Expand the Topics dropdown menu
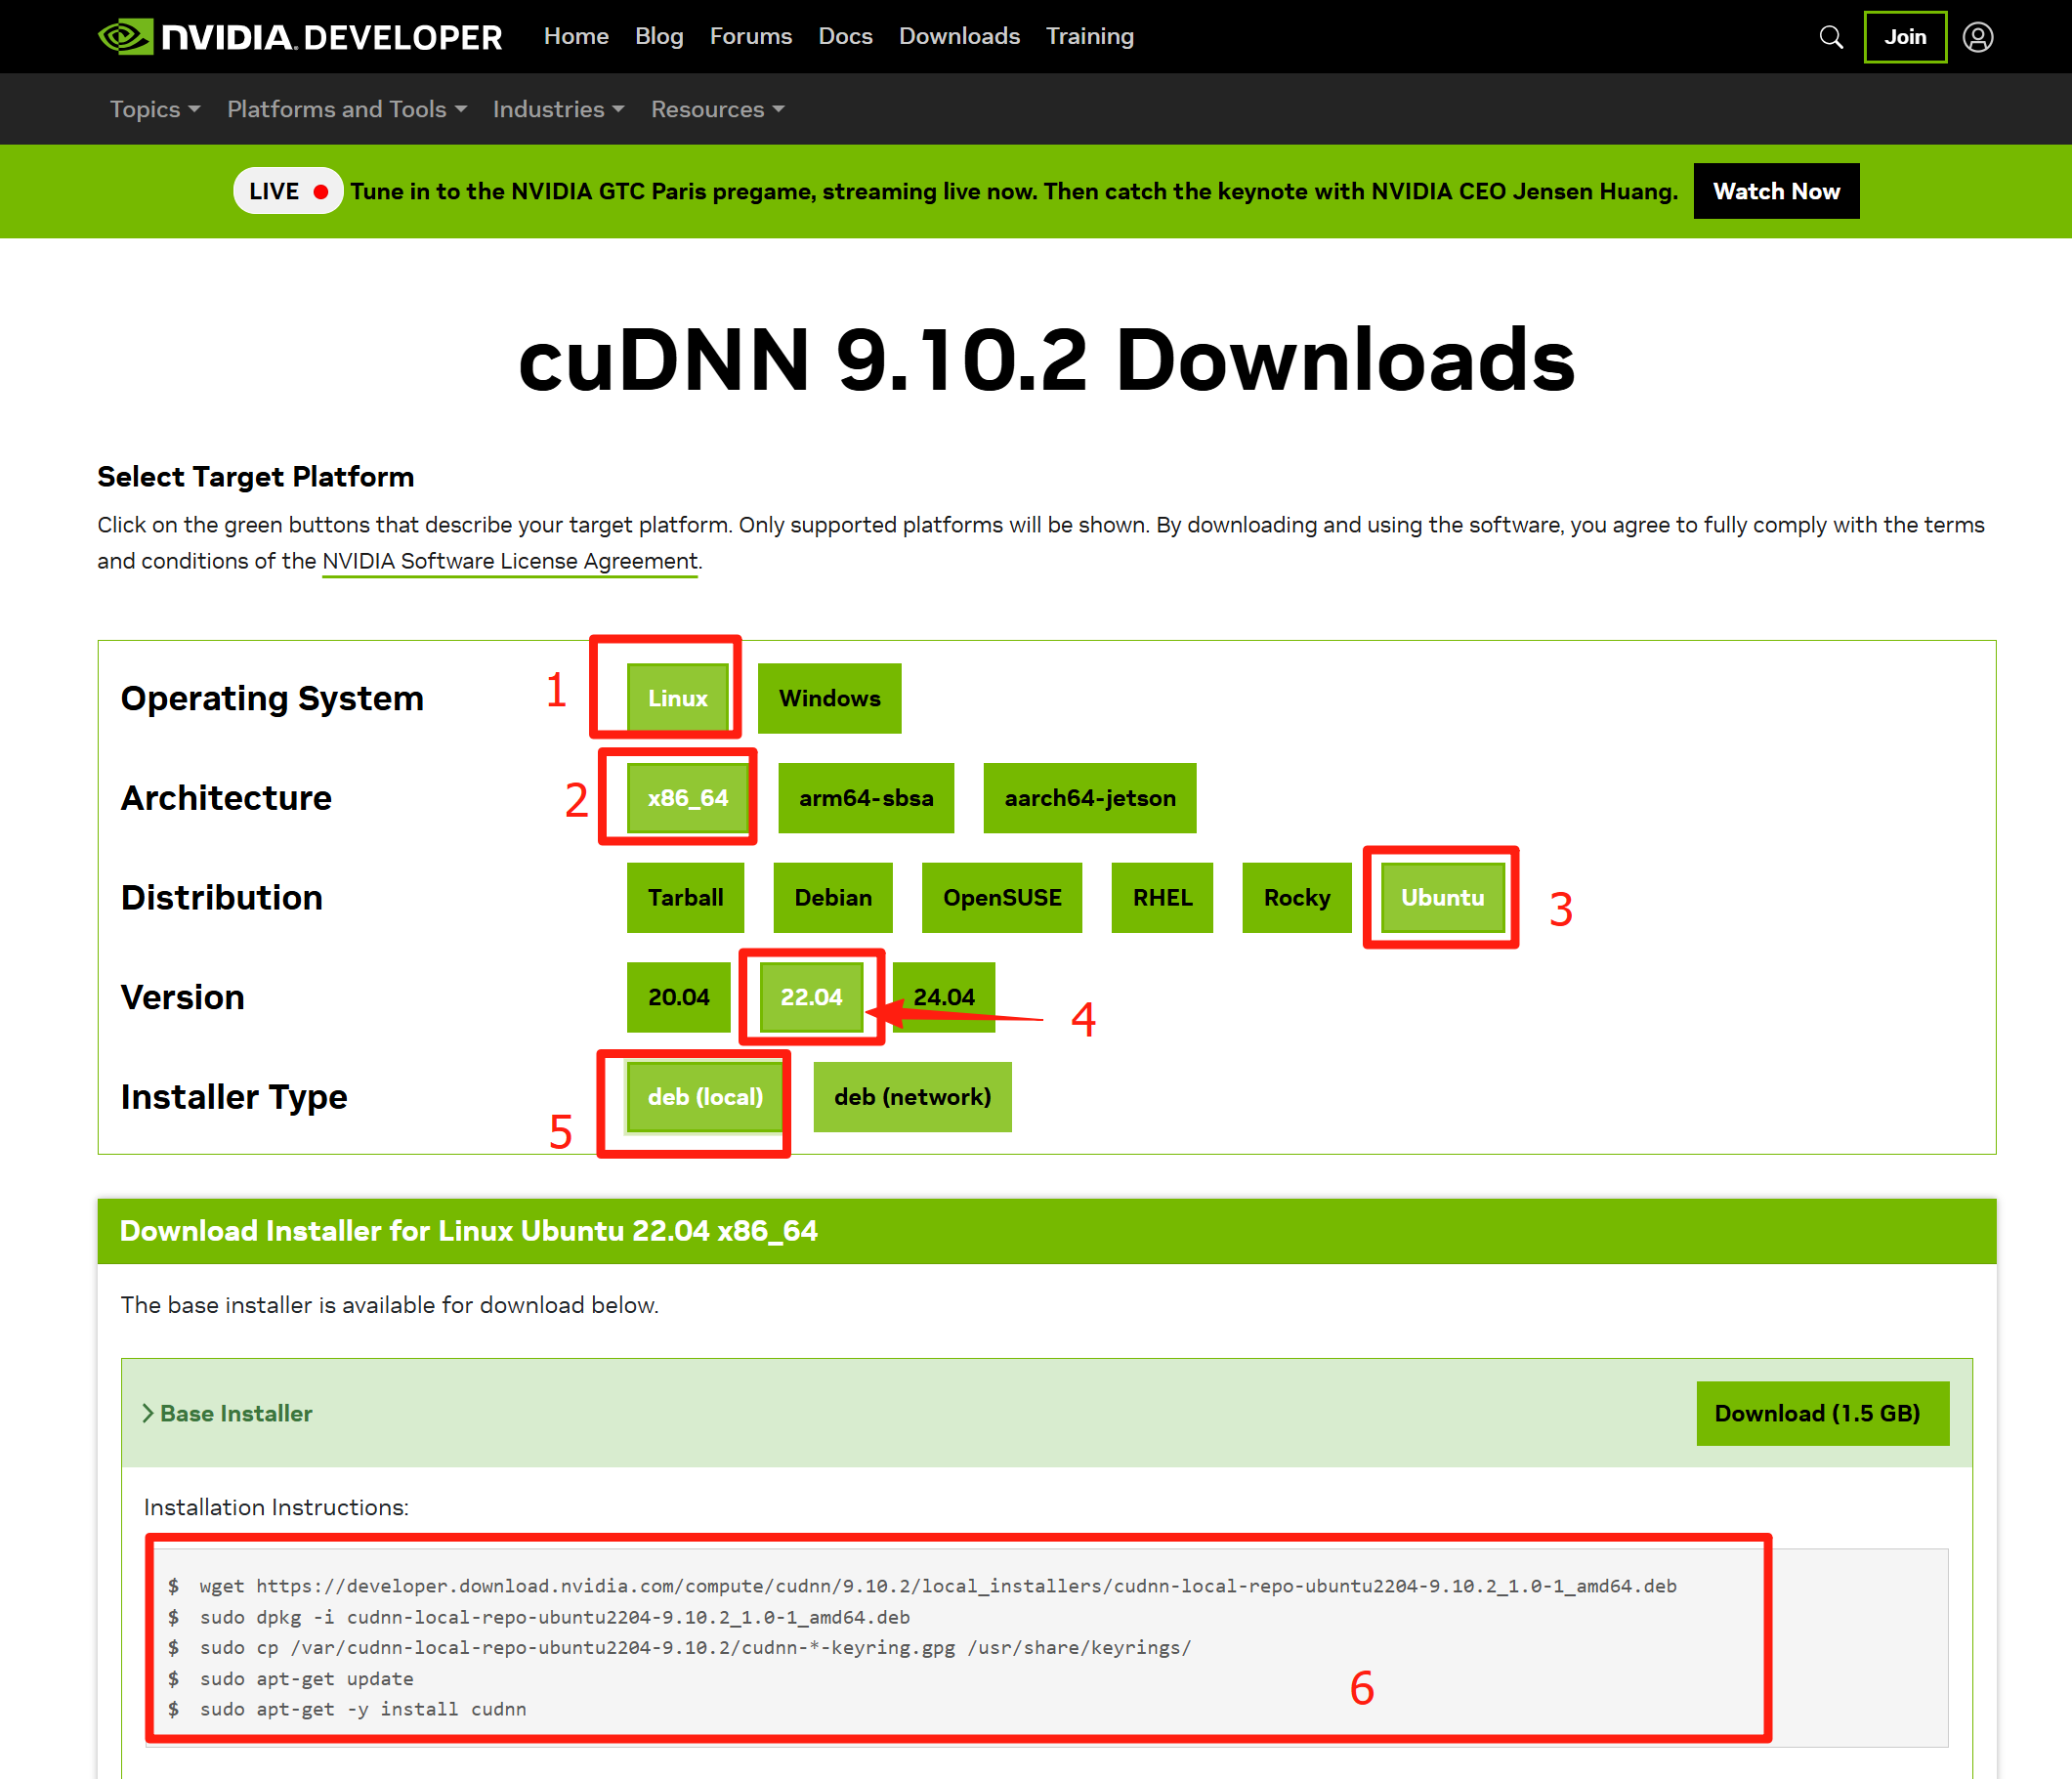2072x1779 pixels. pos(155,109)
